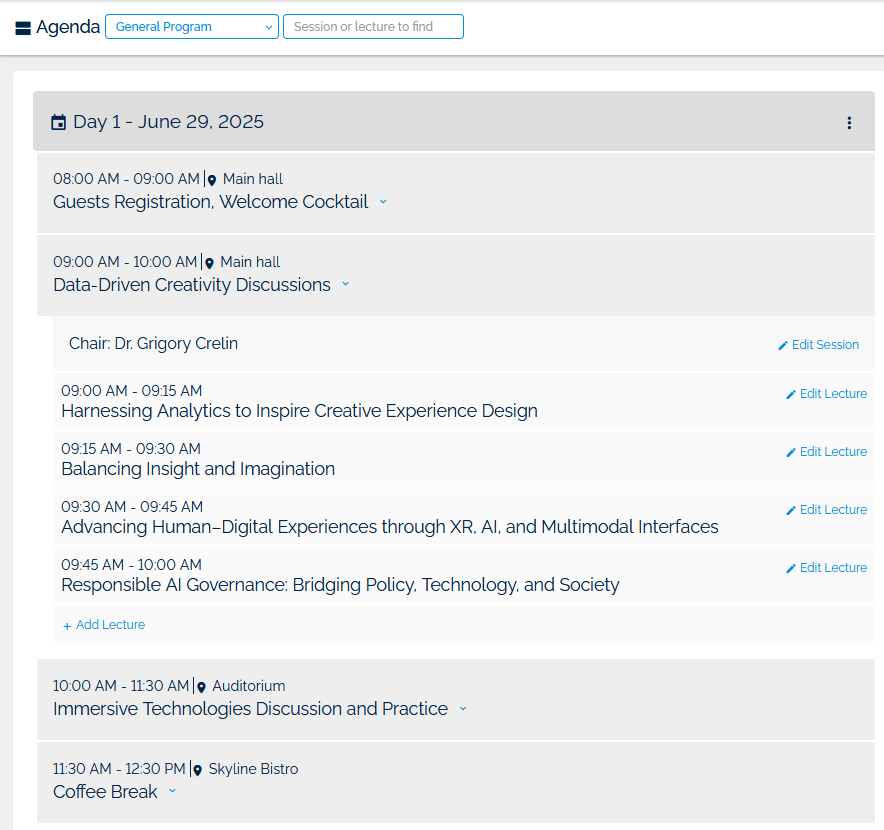884x830 pixels.
Task: Open the General Program dropdown
Action: point(191,27)
